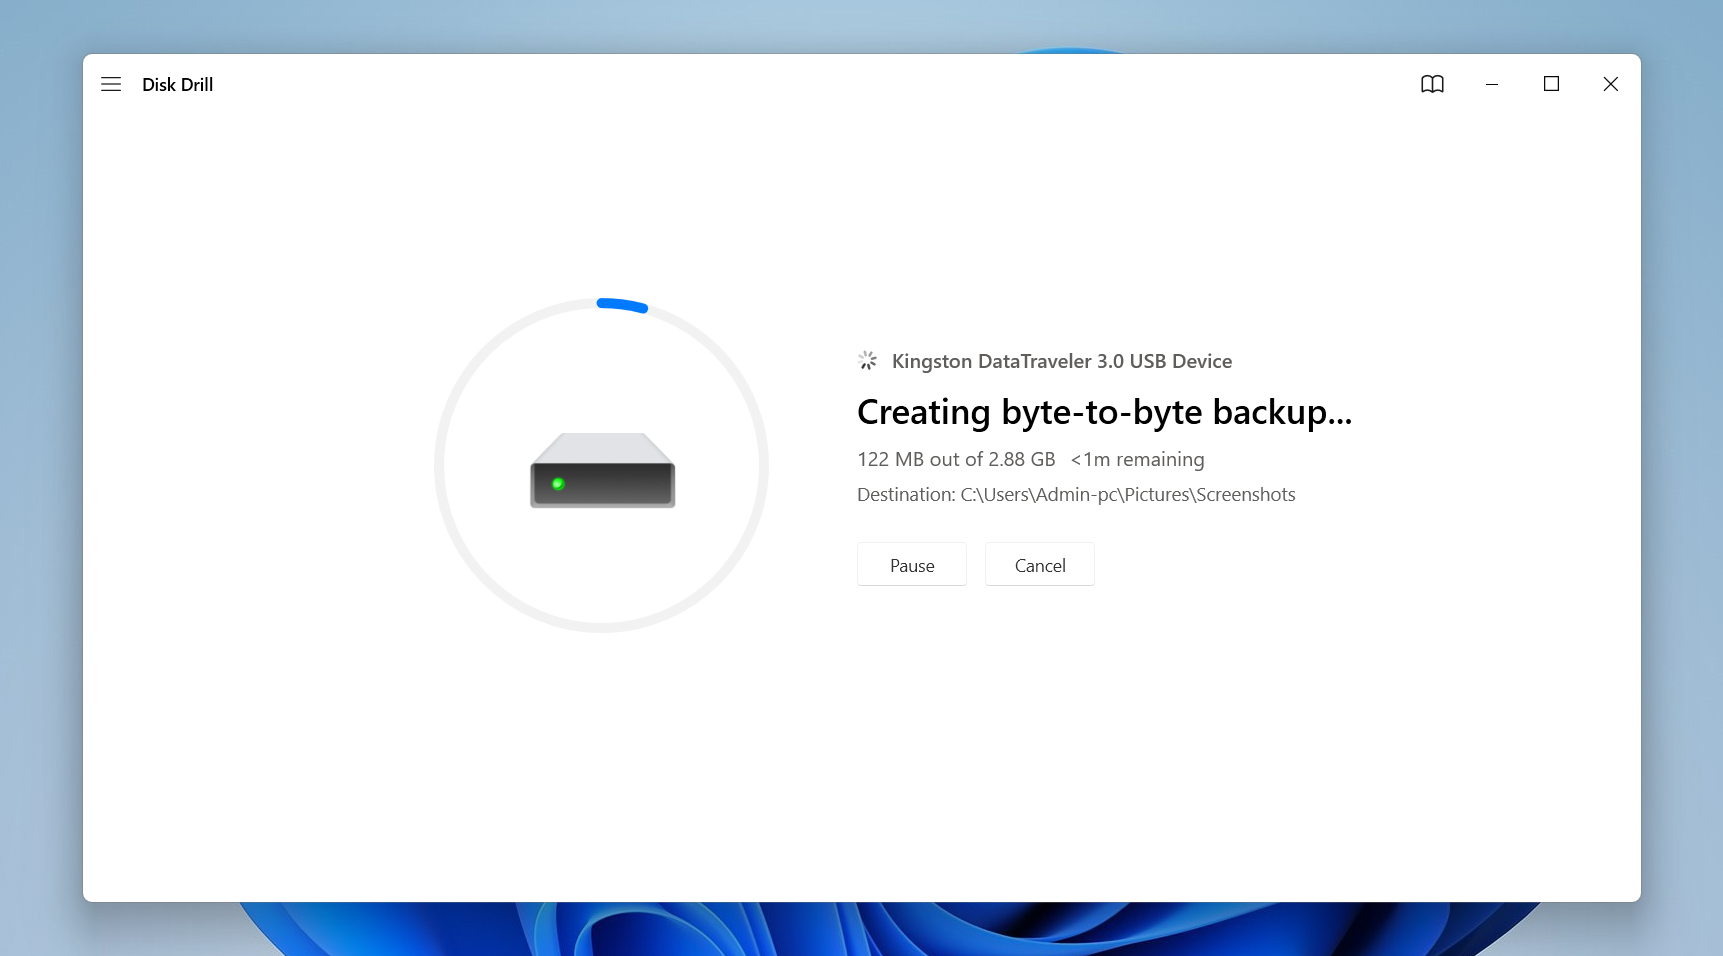Click the '<1m remaining' time estimate
The image size is (1723, 956).
pos(1137,459)
